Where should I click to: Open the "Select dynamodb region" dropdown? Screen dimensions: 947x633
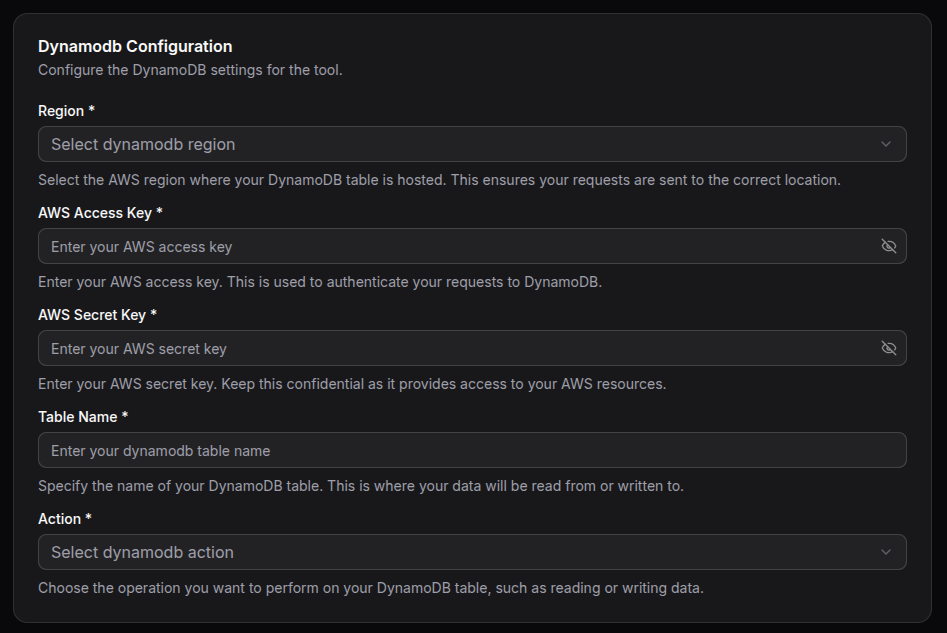coord(472,143)
